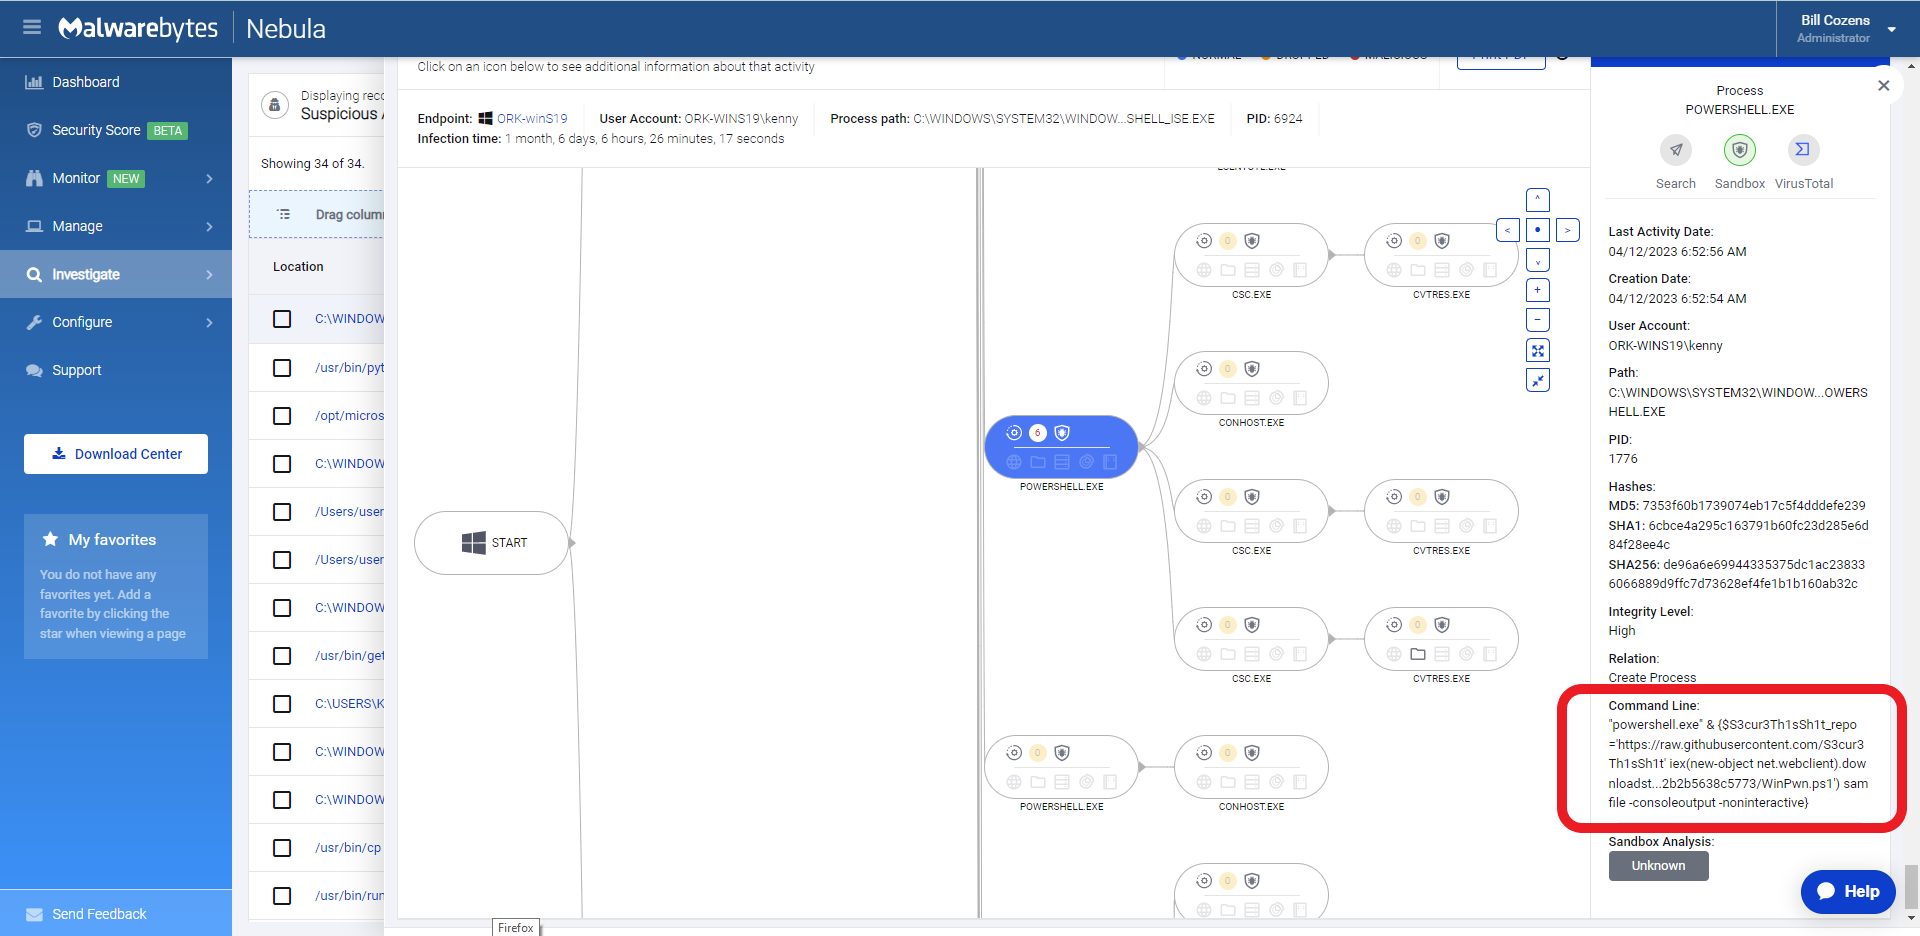The width and height of the screenshot is (1920, 936).
Task: Click the vertical scrollbar thumb in the Process panel
Action: click(1911, 885)
